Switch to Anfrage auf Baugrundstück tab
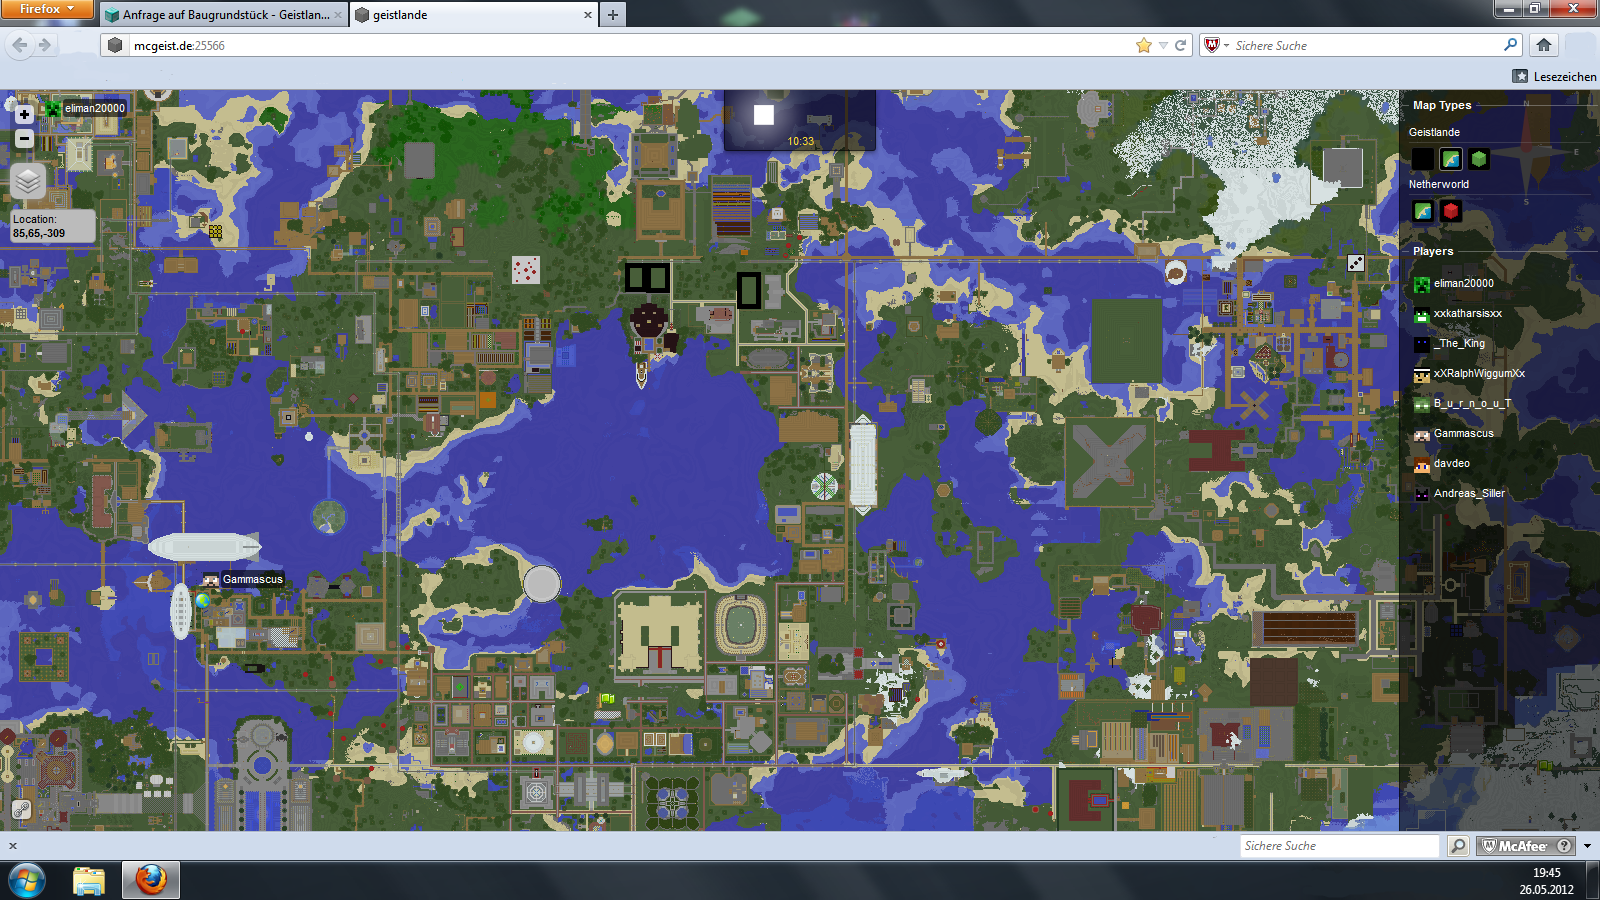 coord(225,15)
